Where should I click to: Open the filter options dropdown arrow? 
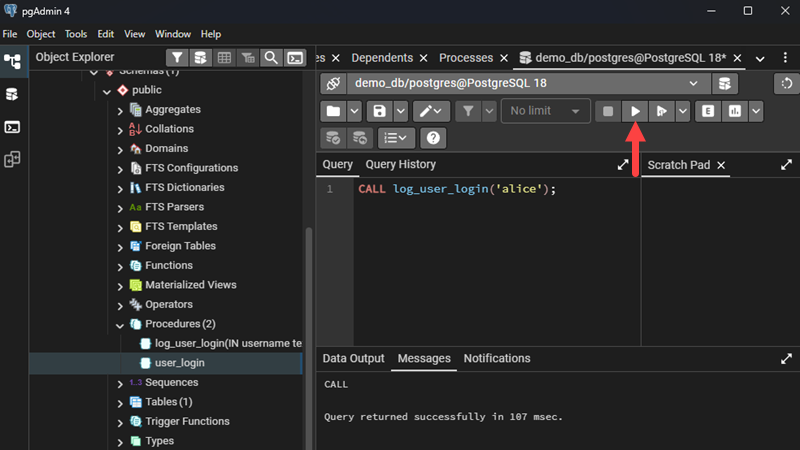click(x=489, y=111)
